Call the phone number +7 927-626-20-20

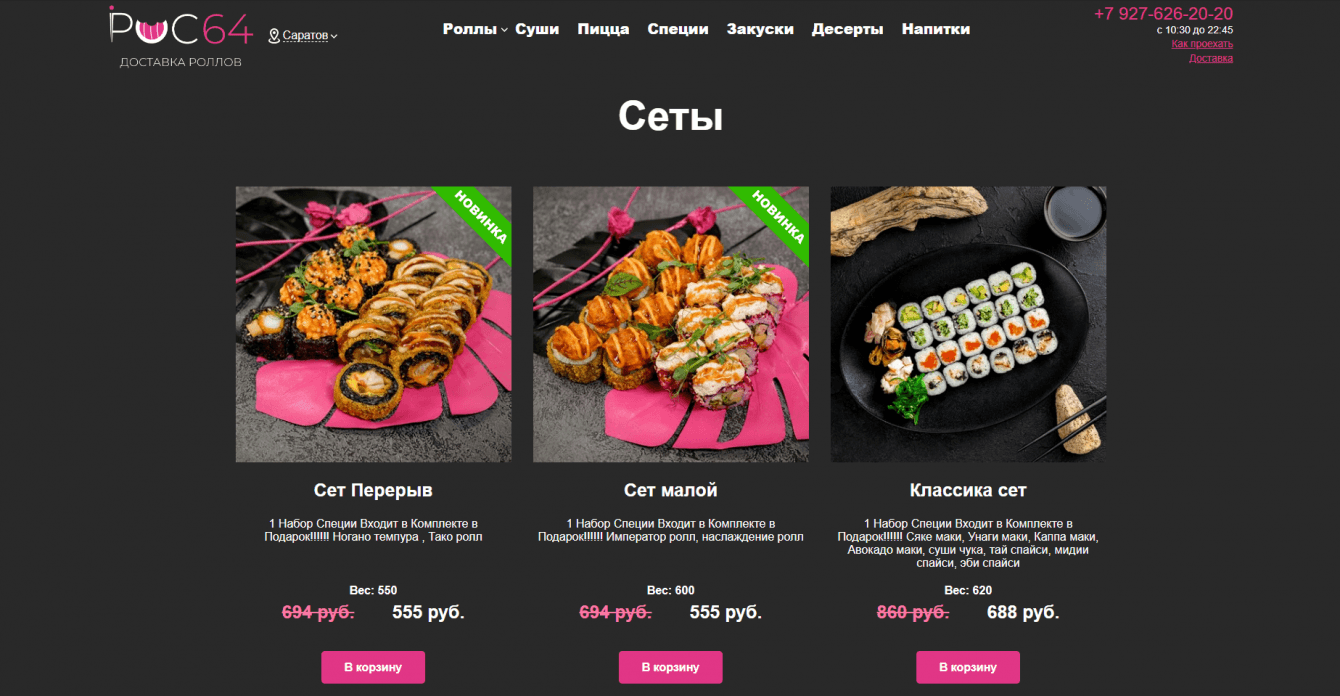[x=1163, y=14]
